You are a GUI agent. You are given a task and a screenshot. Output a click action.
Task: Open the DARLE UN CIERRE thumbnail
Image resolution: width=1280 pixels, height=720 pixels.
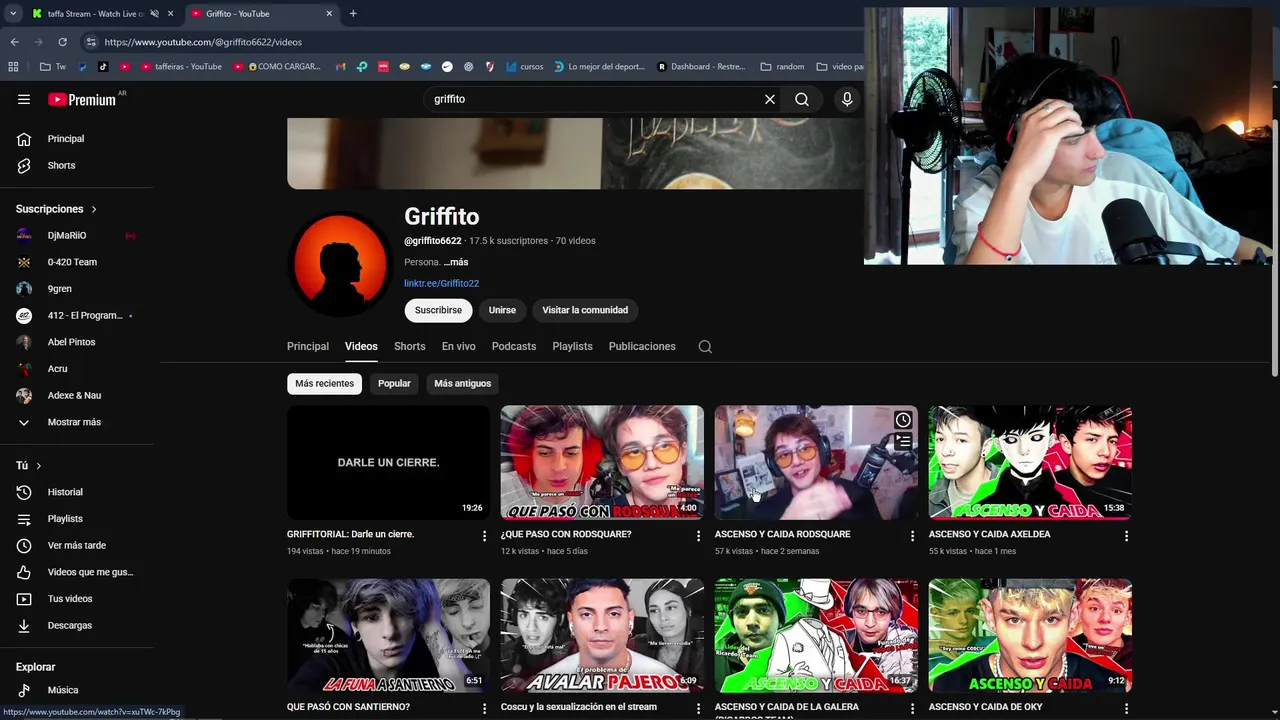(x=388, y=462)
